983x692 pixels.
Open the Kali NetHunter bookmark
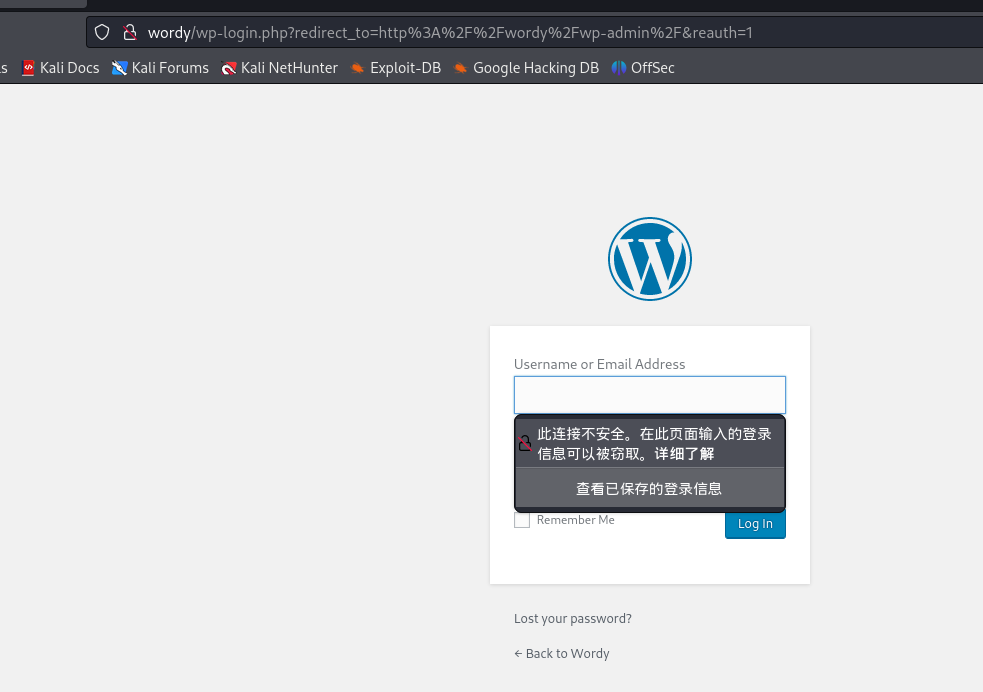(x=280, y=68)
